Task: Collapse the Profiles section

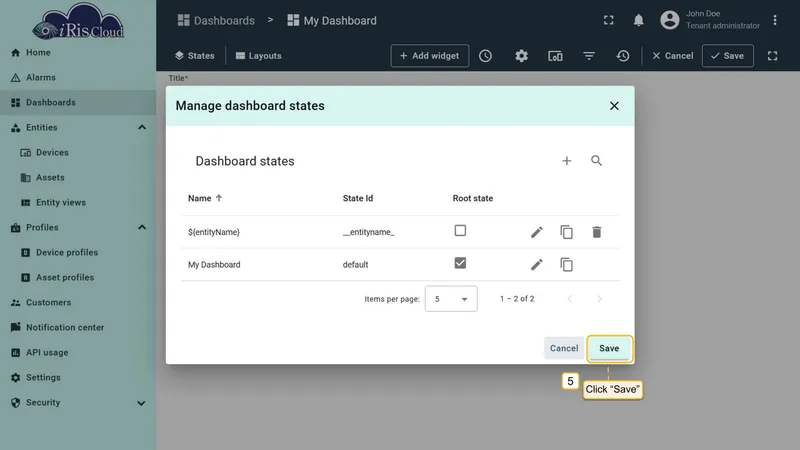Action: coord(142,228)
